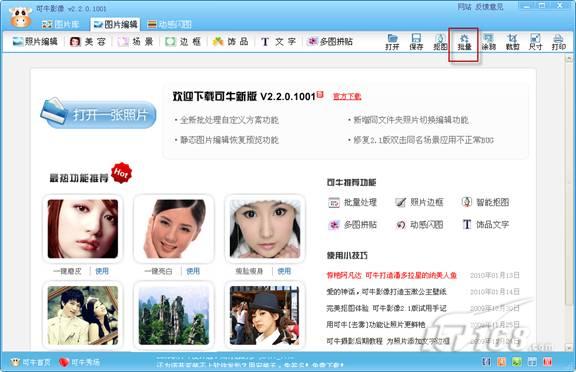The image size is (576, 372).
Task: Open the 饰品 accessories category
Action: pos(230,41)
